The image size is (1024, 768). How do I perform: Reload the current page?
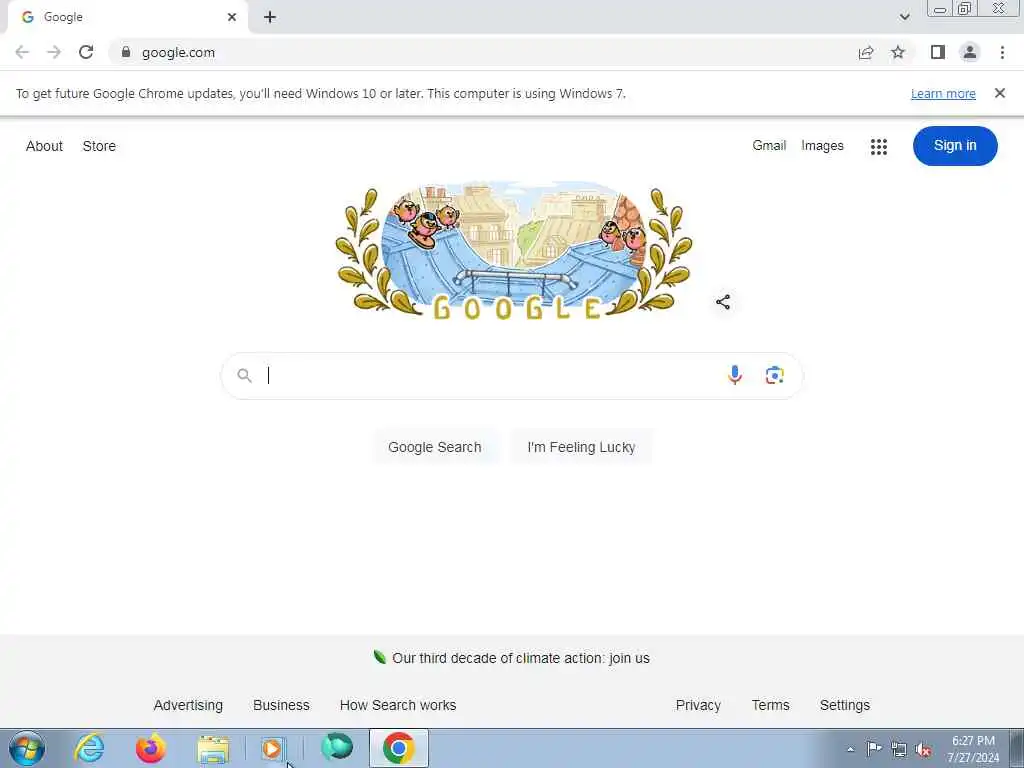click(x=86, y=52)
